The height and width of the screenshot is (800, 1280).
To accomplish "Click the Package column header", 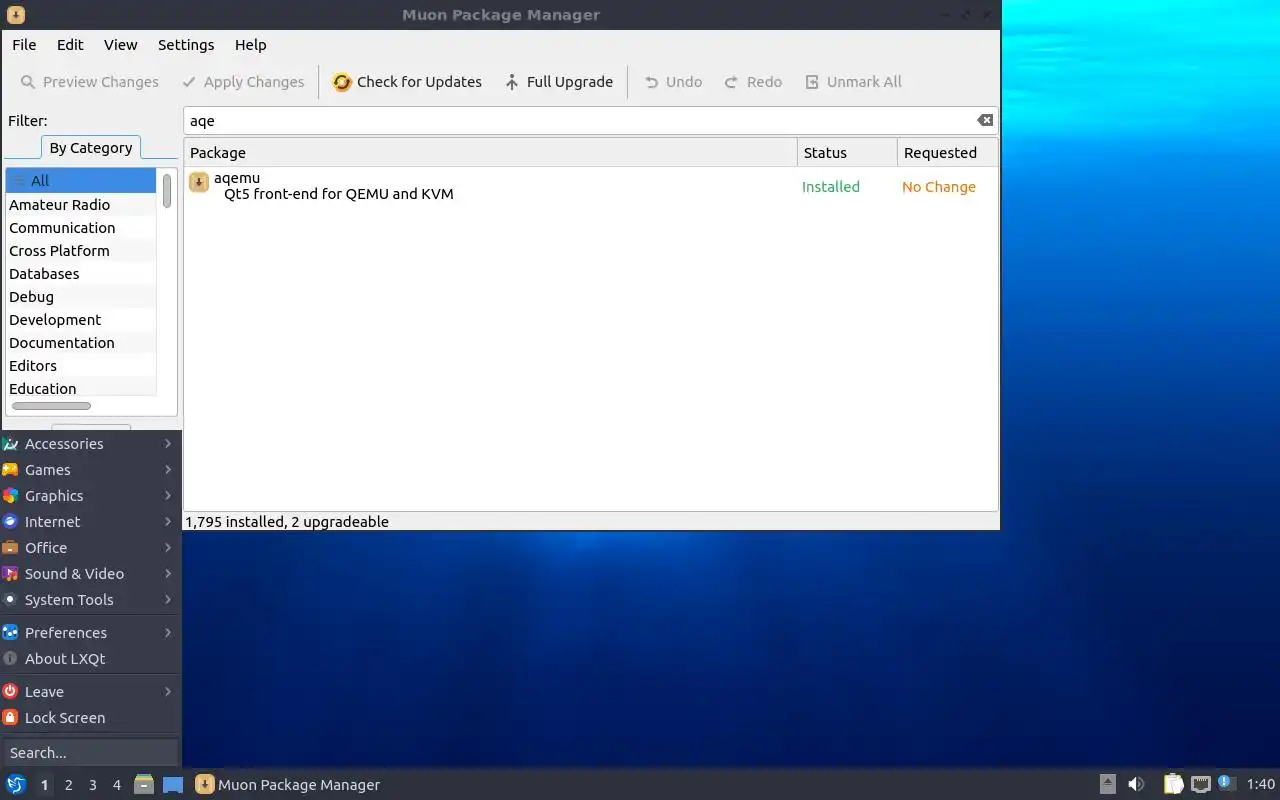I will (490, 153).
